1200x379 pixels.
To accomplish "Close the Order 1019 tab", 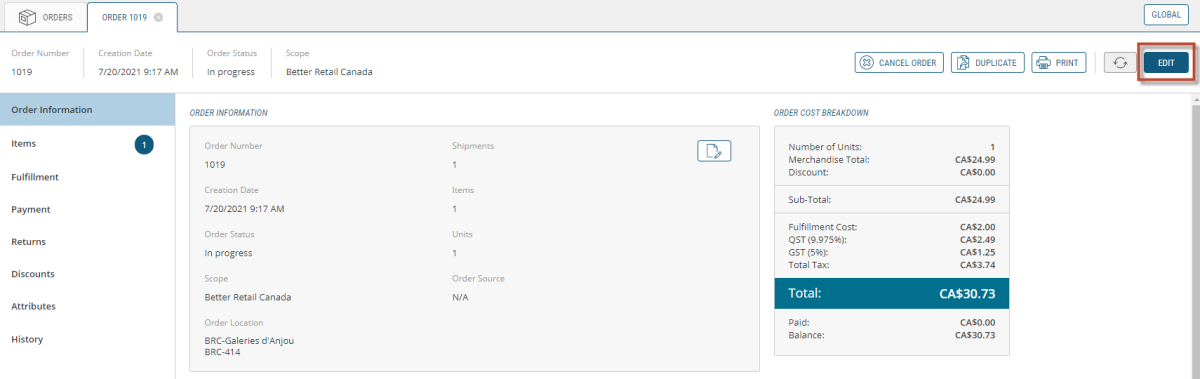I will pyautogui.click(x=158, y=17).
